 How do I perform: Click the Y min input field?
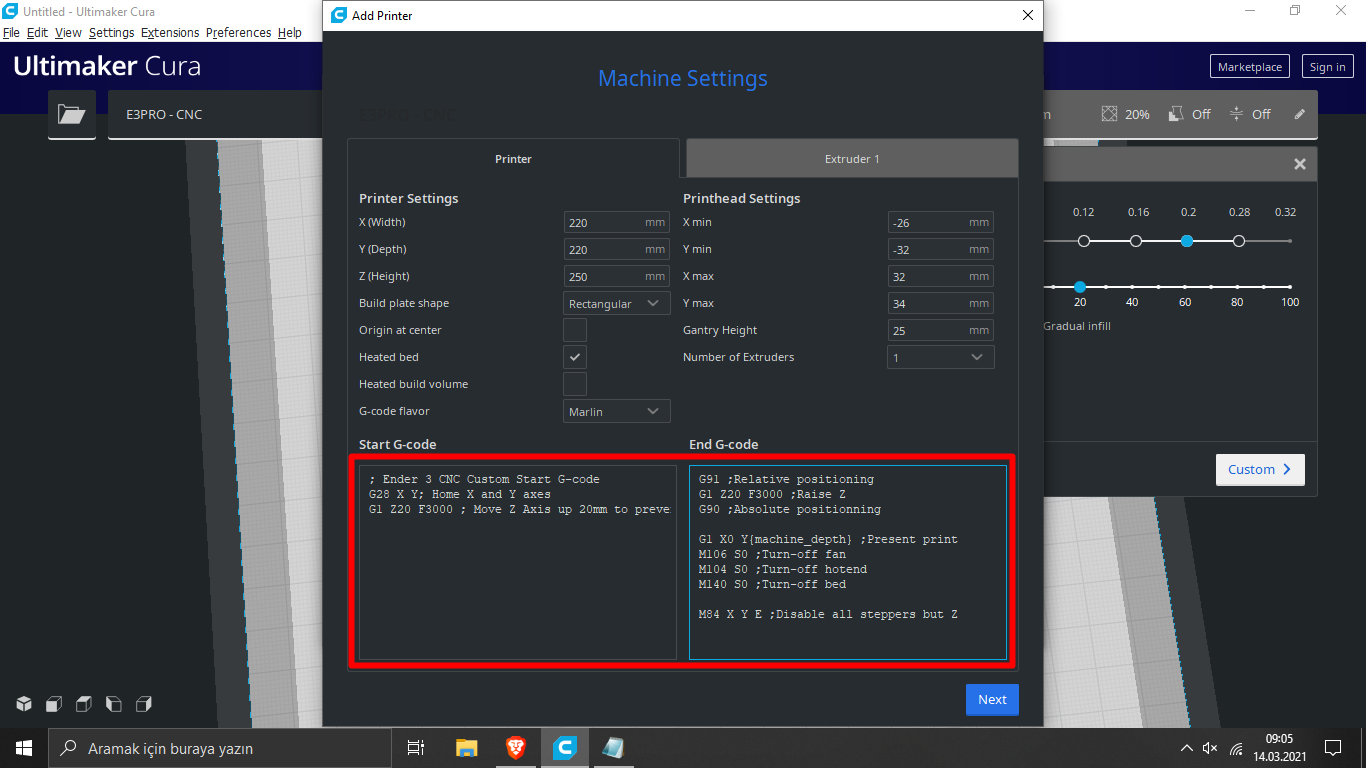(941, 249)
